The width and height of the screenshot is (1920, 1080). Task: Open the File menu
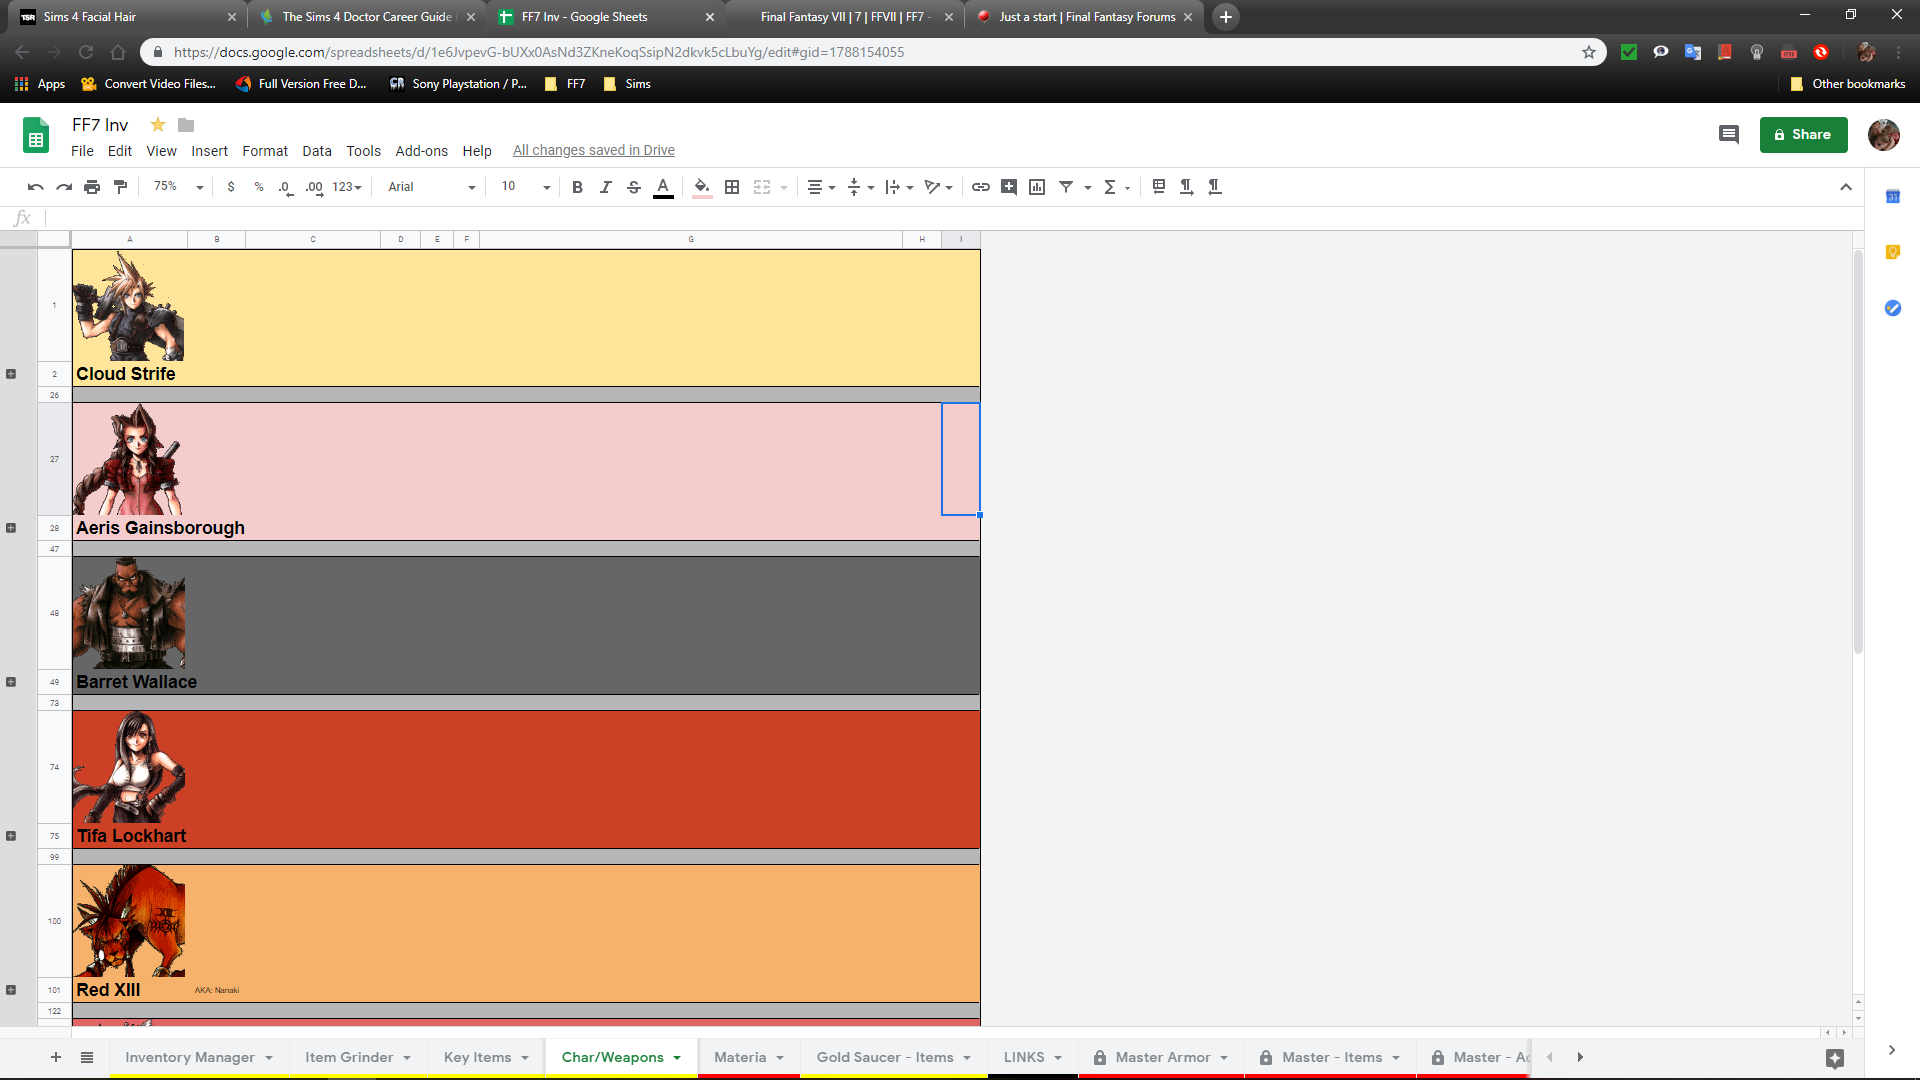coord(82,151)
